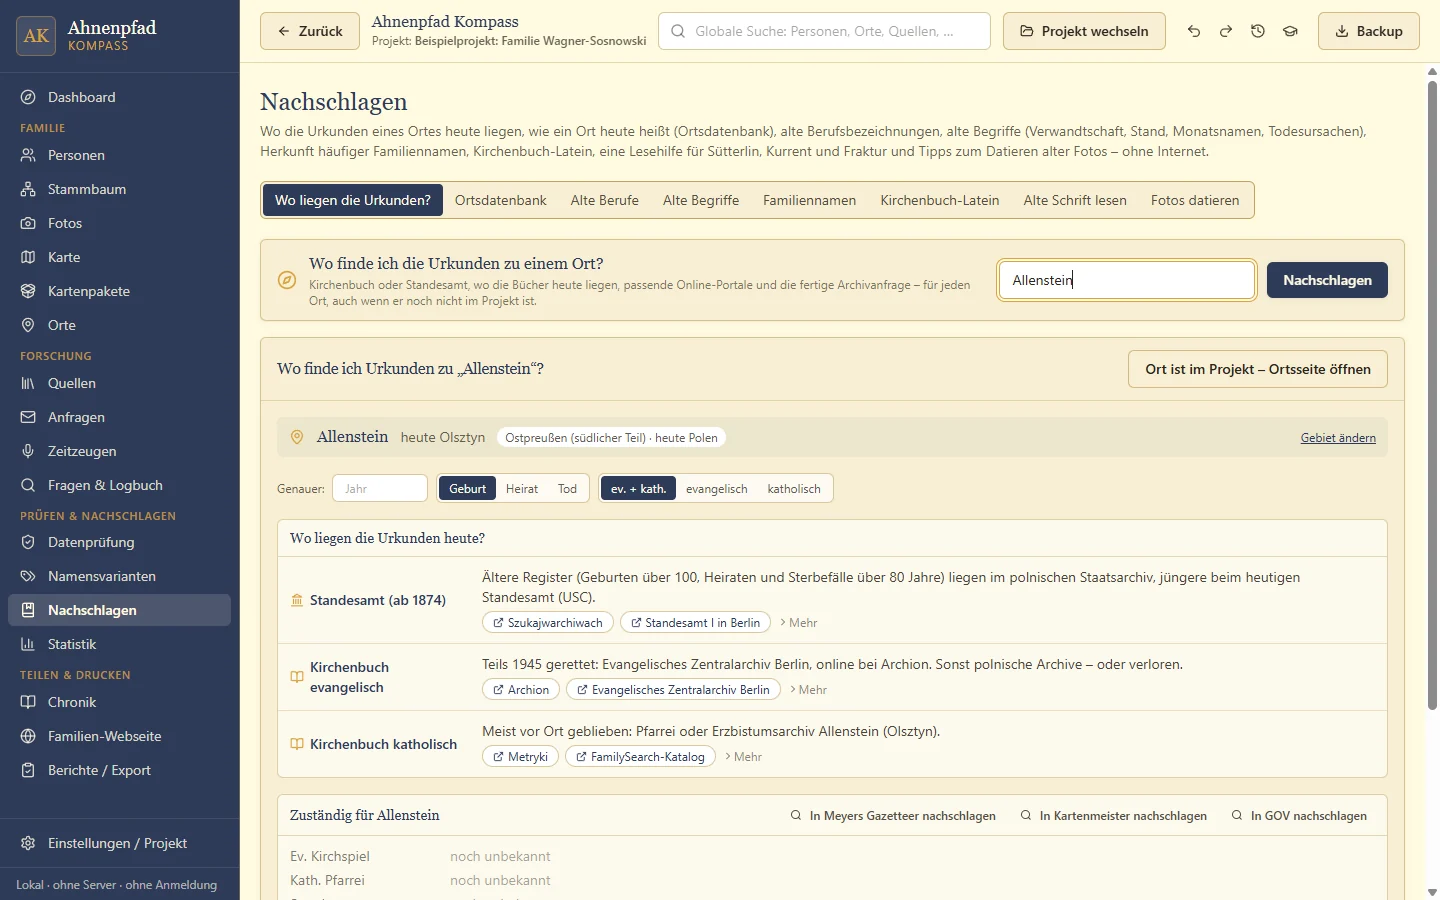Image resolution: width=1440 pixels, height=900 pixels.
Task: Click the Gebiet ändern link
Action: click(1338, 438)
